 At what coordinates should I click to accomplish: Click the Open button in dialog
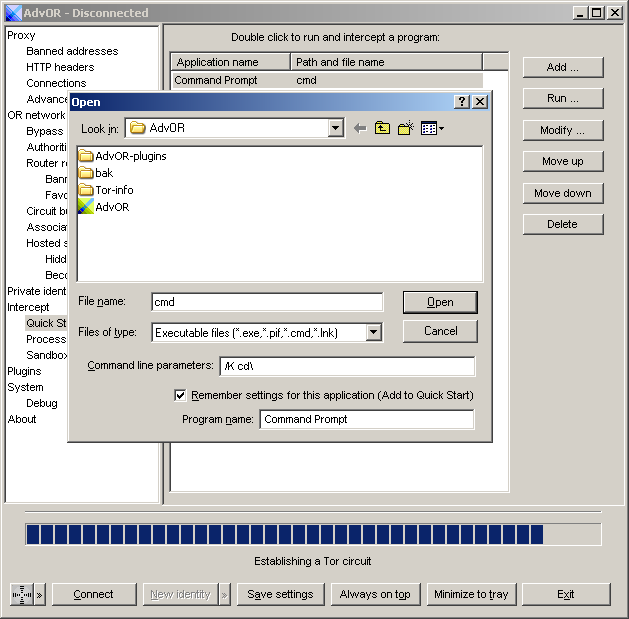(440, 302)
